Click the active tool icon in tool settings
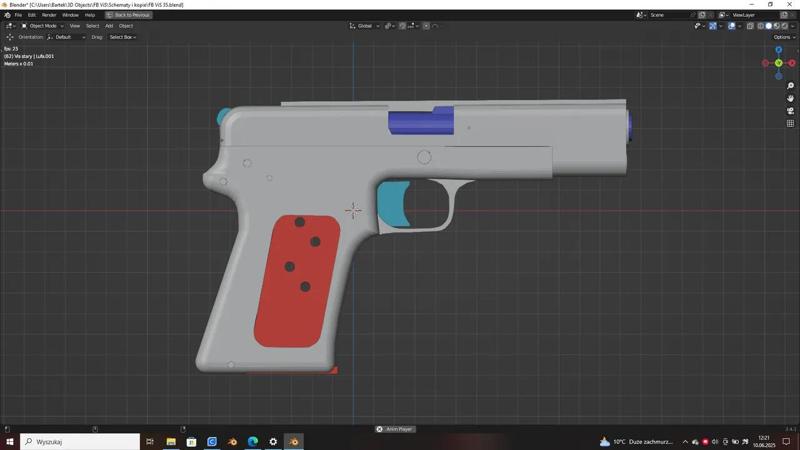The width and height of the screenshot is (800, 450). (x=10, y=37)
